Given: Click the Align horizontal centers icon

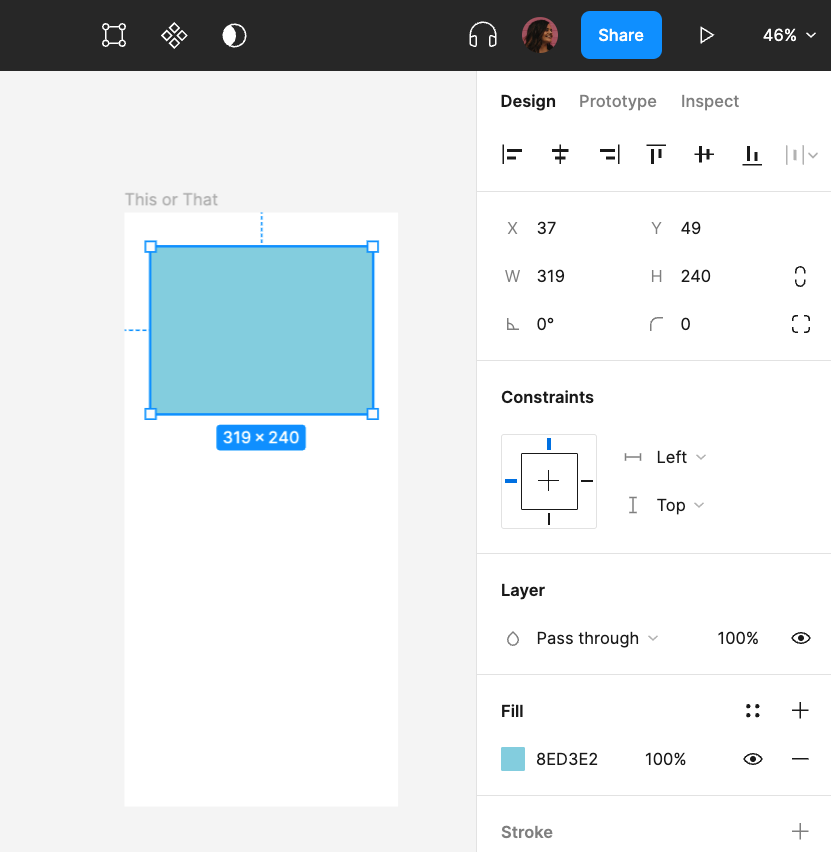Looking at the screenshot, I should [x=560, y=154].
